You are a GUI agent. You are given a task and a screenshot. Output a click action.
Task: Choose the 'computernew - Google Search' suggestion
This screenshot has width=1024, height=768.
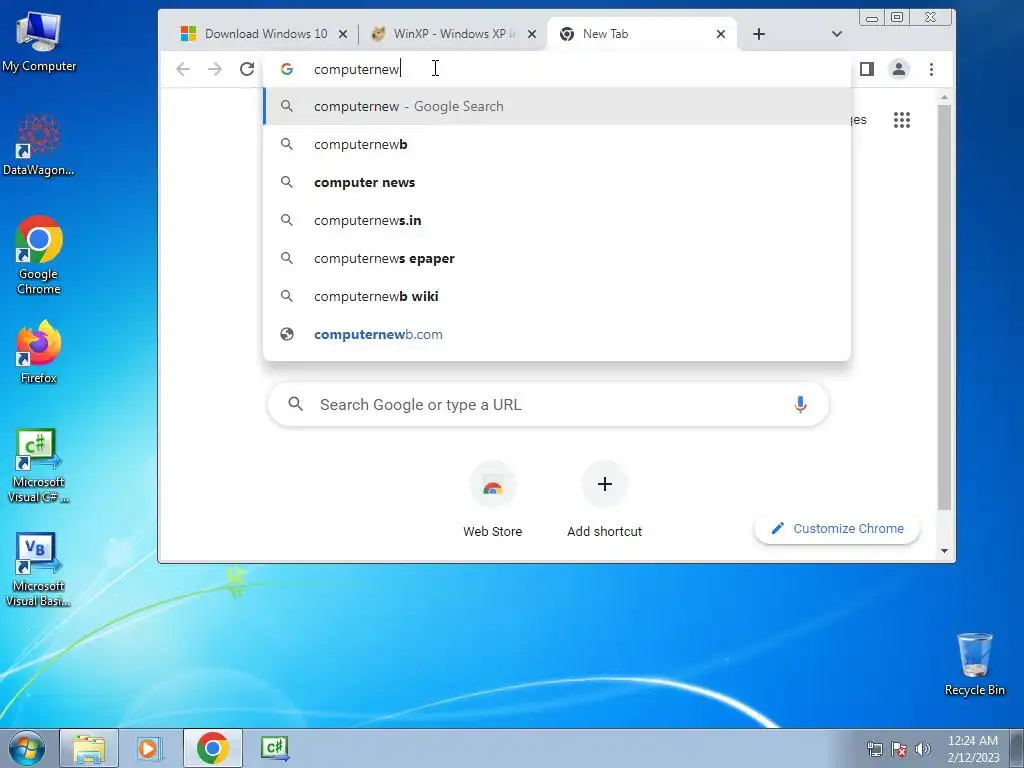(x=557, y=106)
